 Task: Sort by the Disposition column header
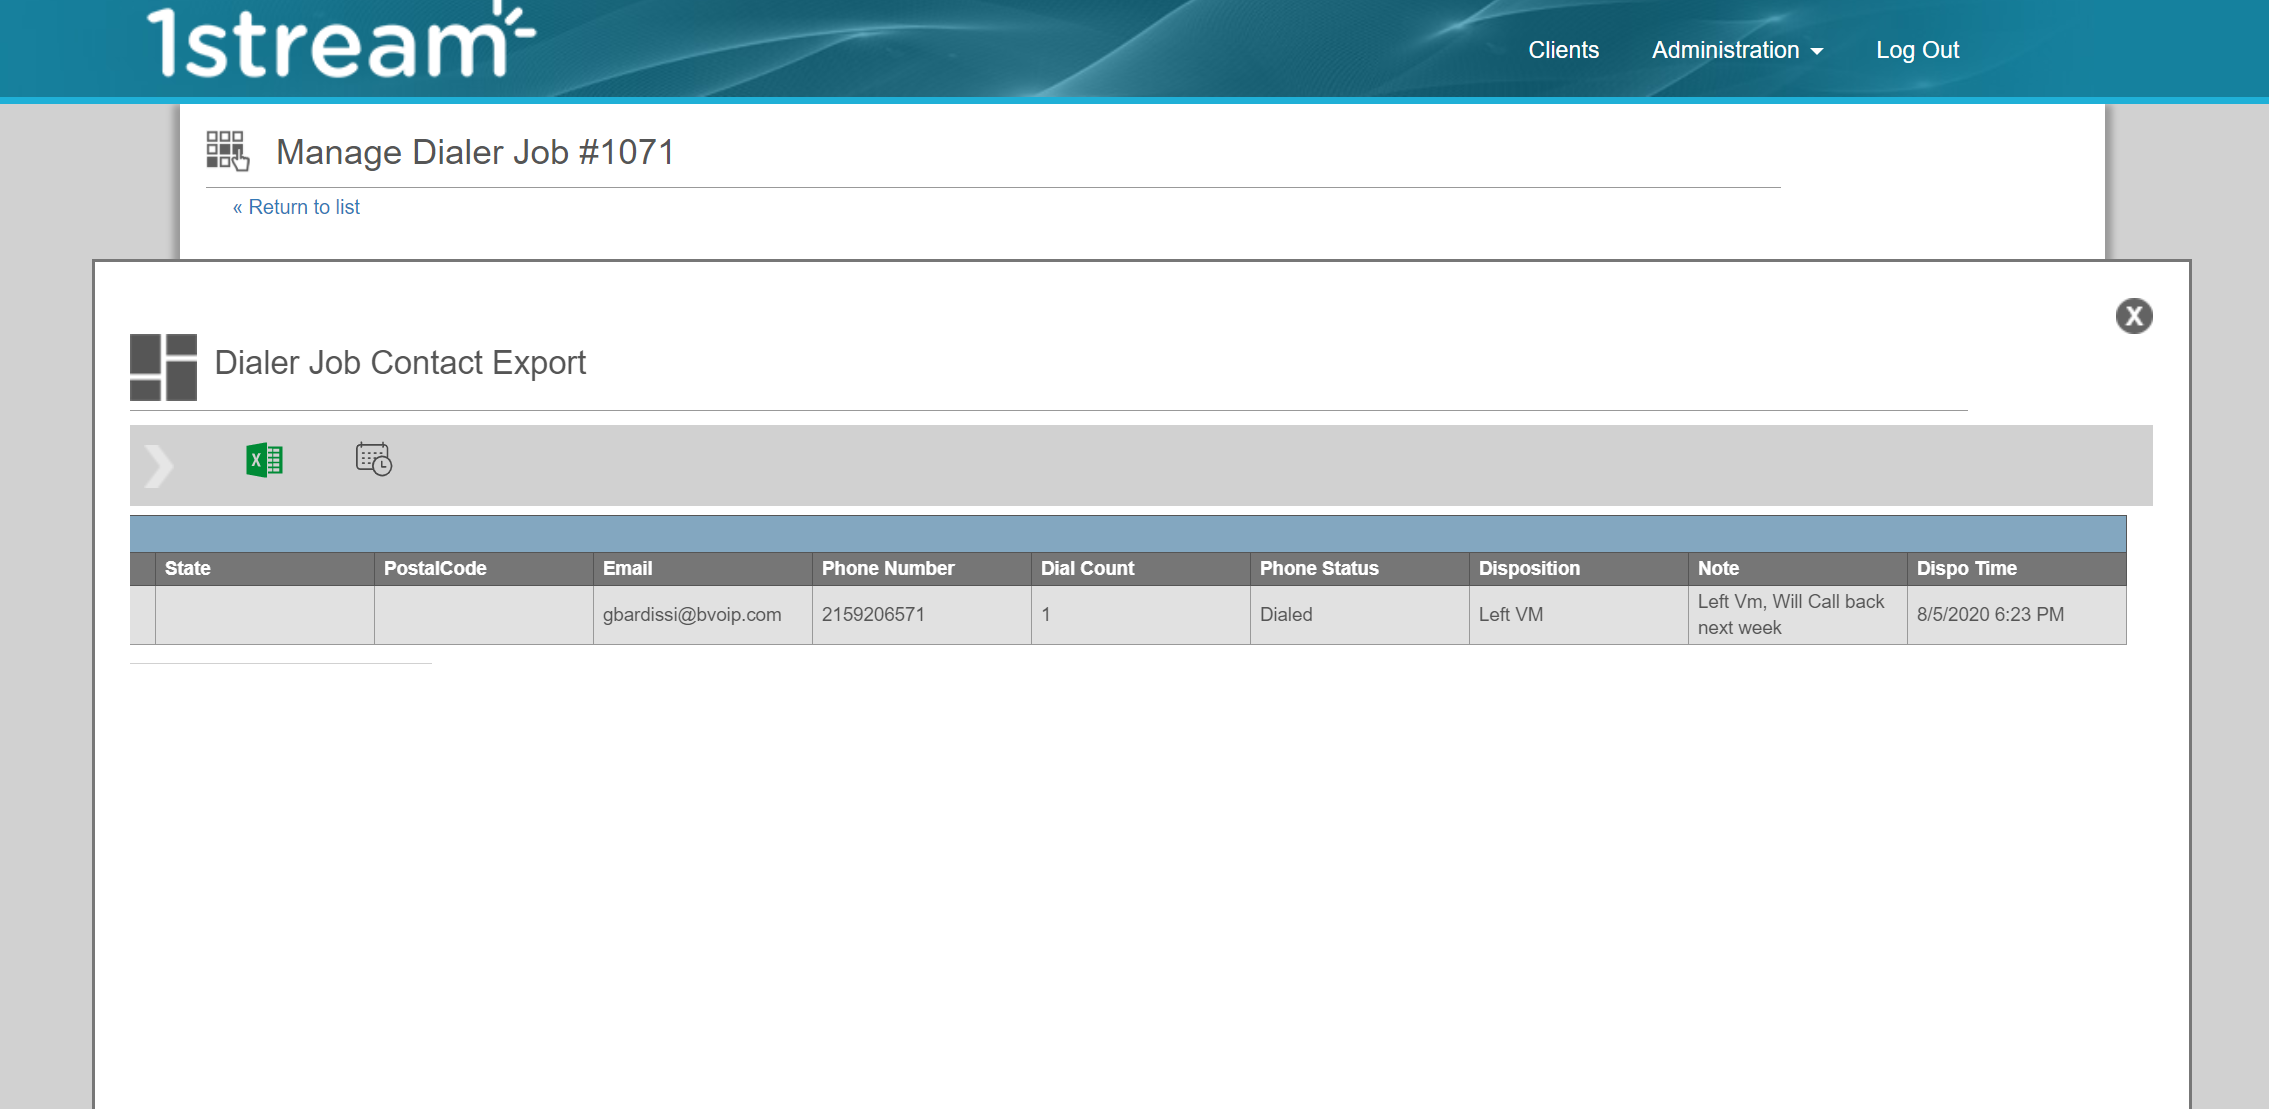(1579, 568)
